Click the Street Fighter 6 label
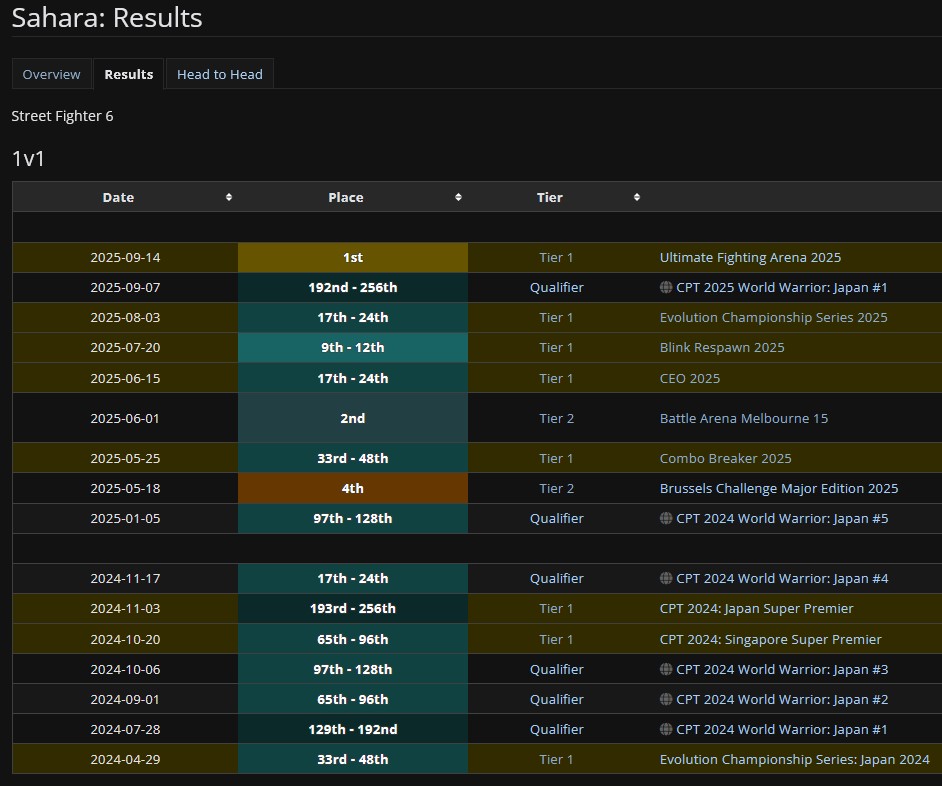This screenshot has height=786, width=942. (x=62, y=116)
